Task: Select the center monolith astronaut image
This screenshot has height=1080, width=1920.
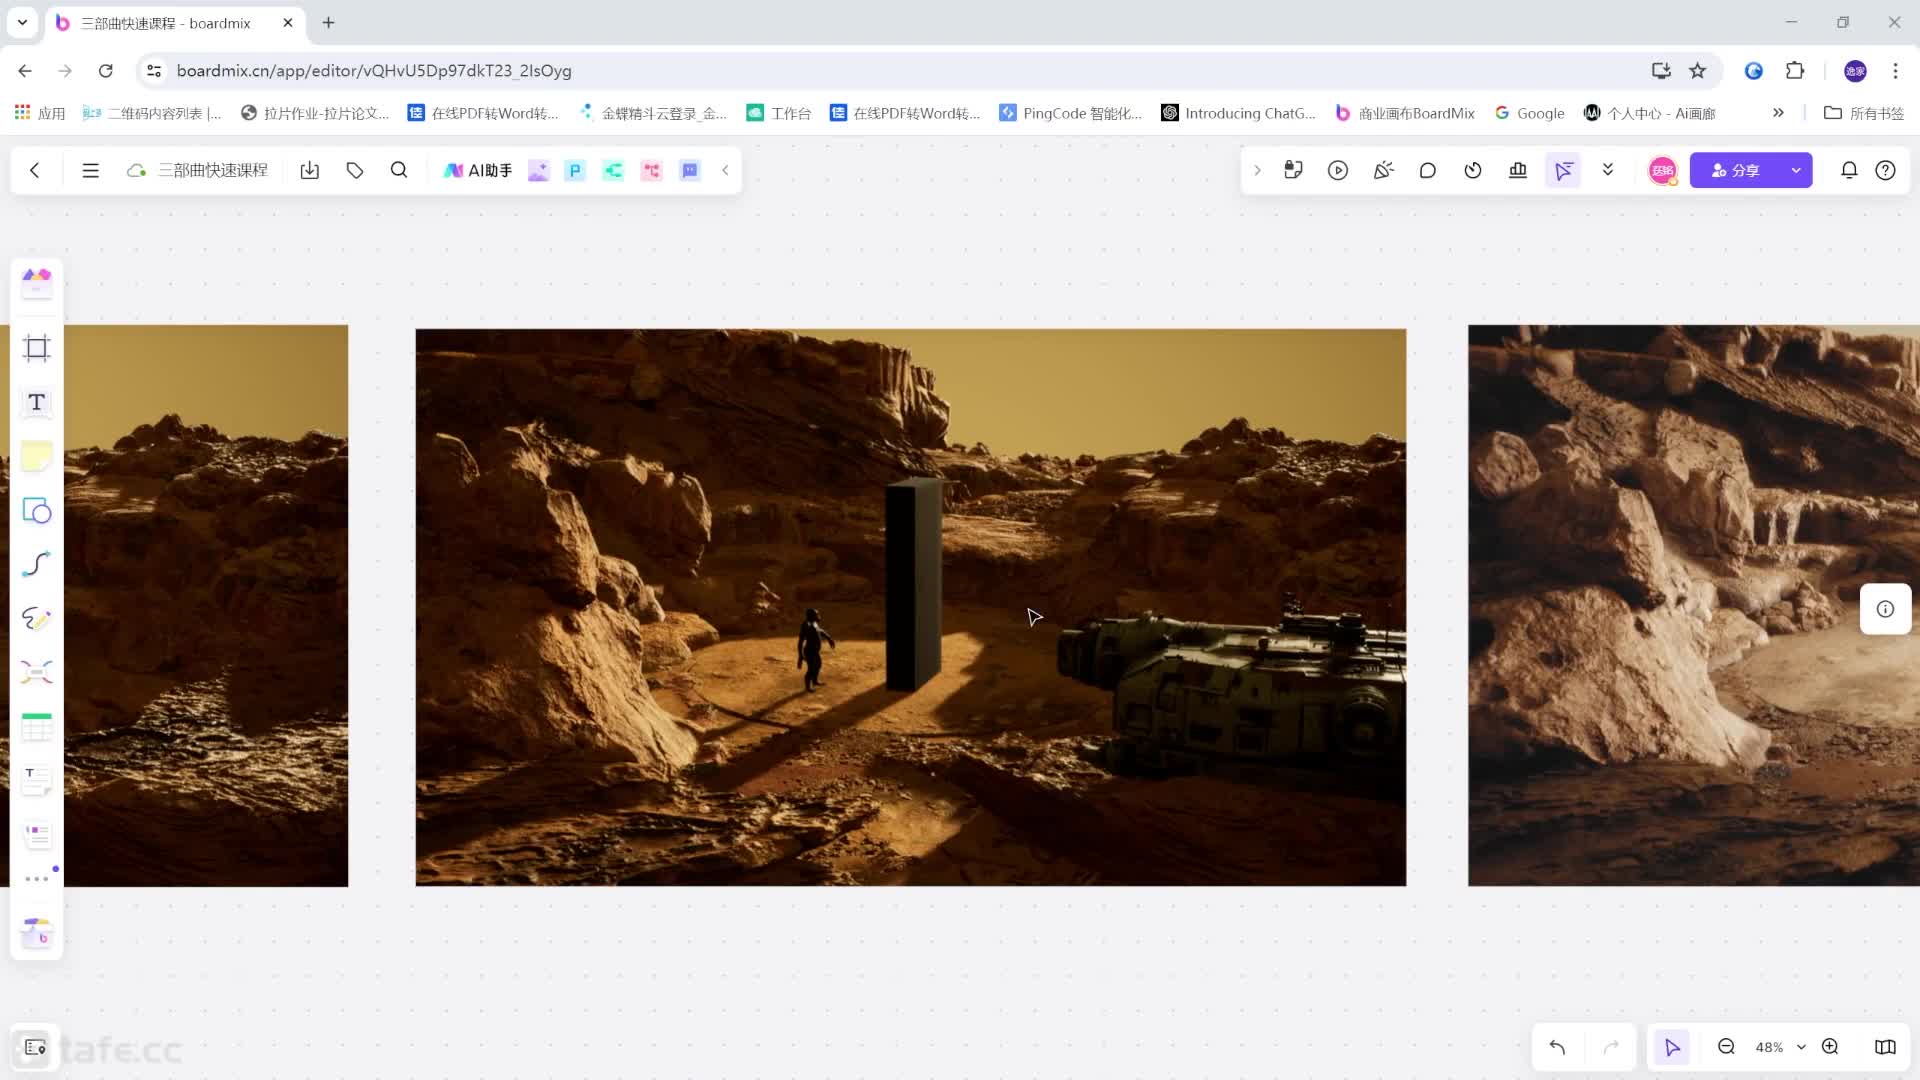Action: tap(910, 607)
